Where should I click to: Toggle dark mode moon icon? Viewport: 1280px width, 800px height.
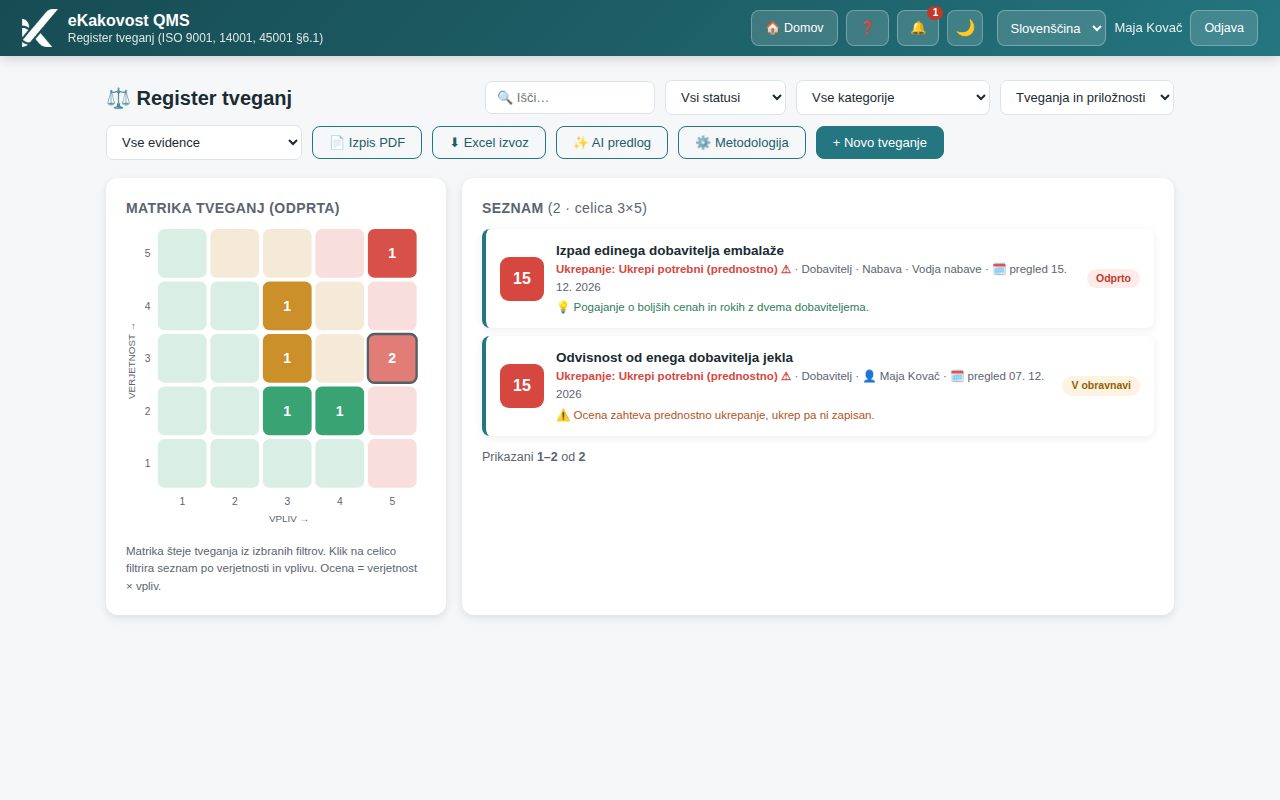click(x=965, y=28)
